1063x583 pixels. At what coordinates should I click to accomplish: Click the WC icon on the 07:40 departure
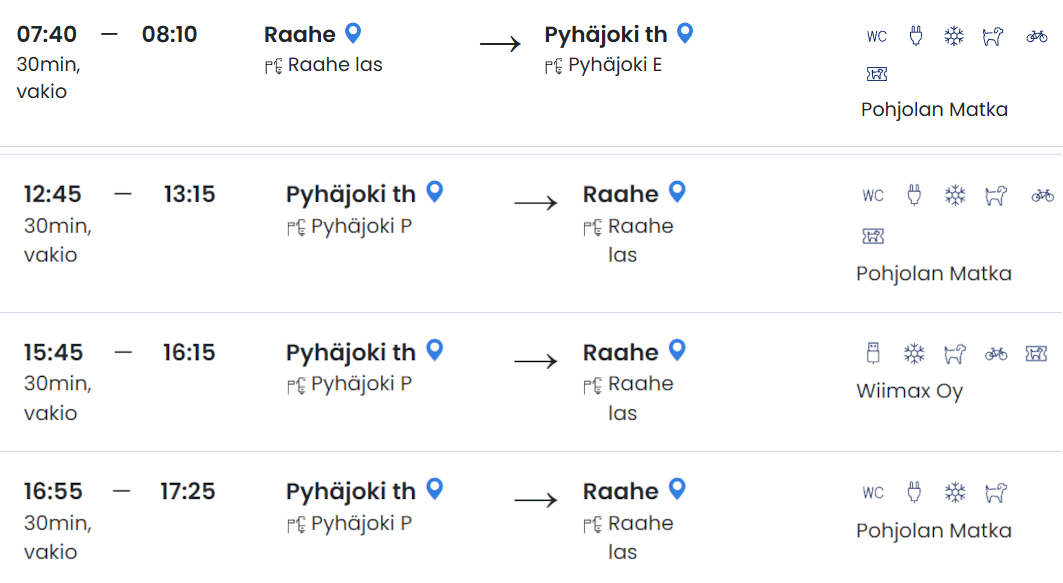[876, 35]
